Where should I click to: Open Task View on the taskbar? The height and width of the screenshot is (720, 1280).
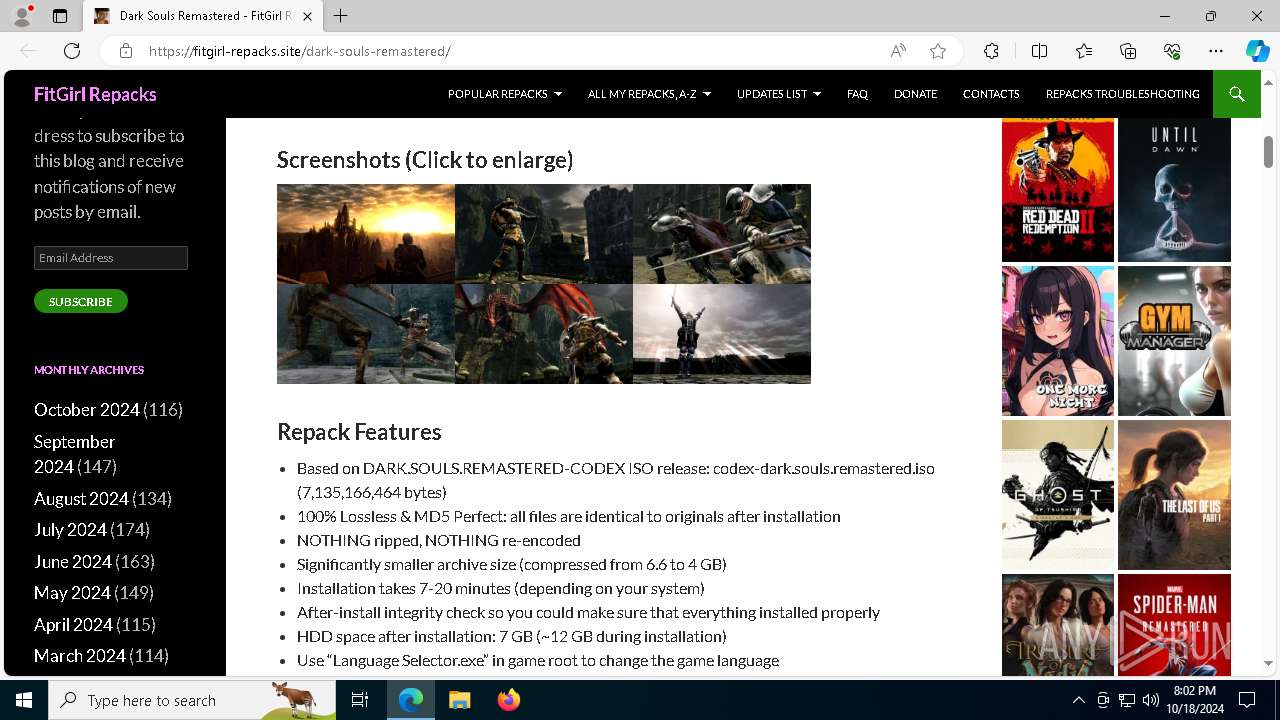(x=360, y=700)
